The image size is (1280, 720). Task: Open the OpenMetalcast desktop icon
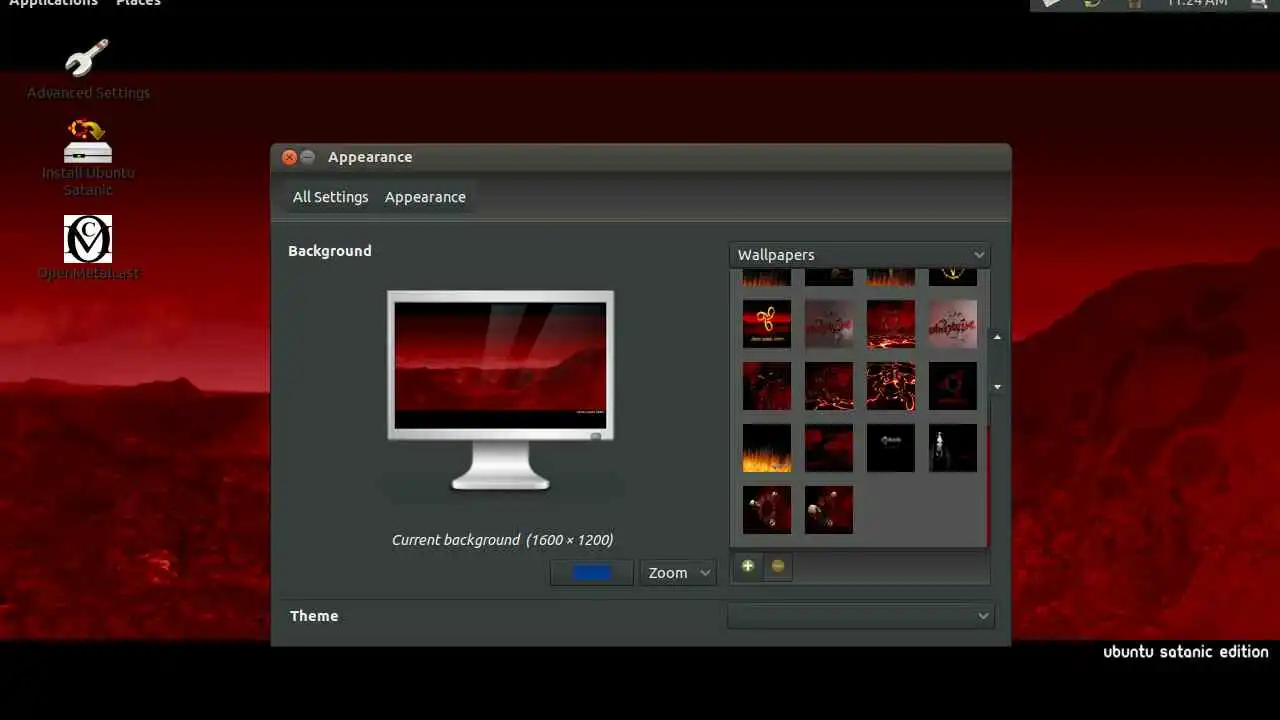point(88,247)
